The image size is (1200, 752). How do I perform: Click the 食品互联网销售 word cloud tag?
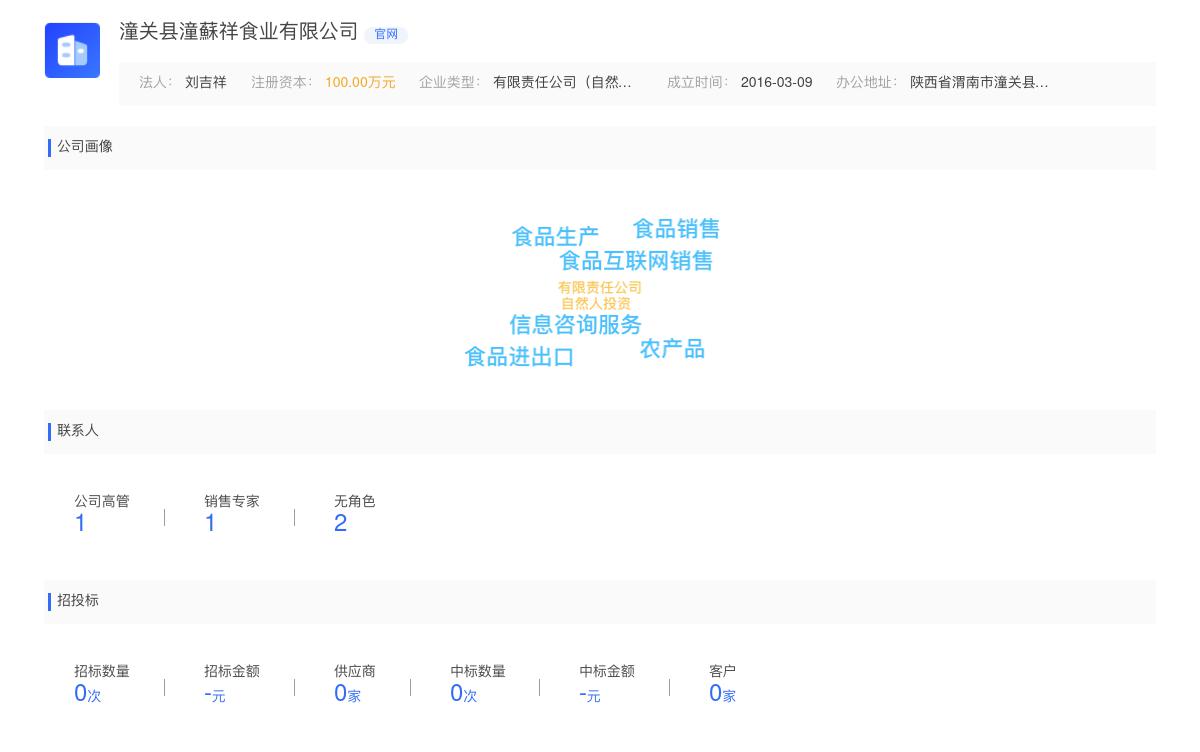pyautogui.click(x=635, y=261)
